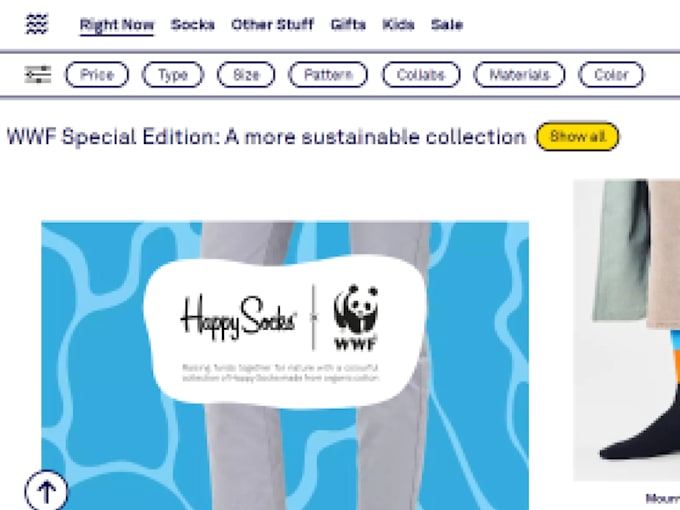This screenshot has width=680, height=510.
Task: Open the wavy-lines logo menu icon
Action: tap(37, 24)
